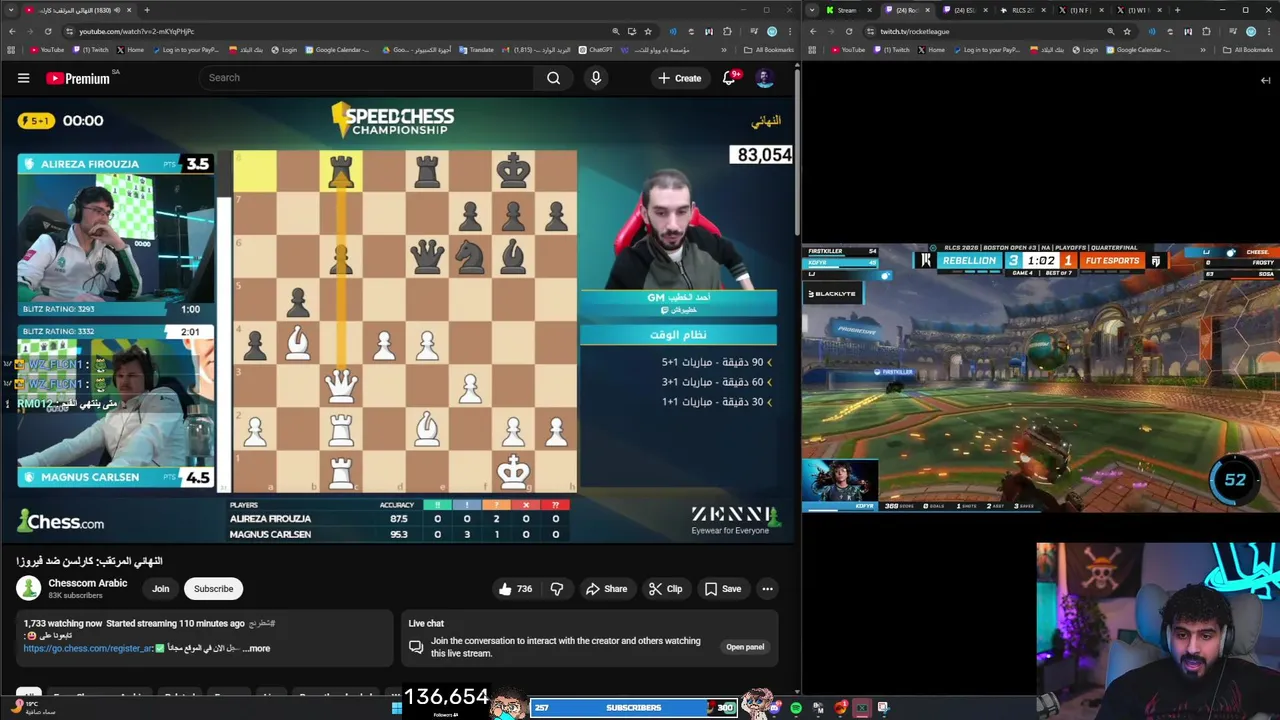Viewport: 1280px width, 720px height.
Task: Open the three-dot more actions menu
Action: [x=767, y=589]
